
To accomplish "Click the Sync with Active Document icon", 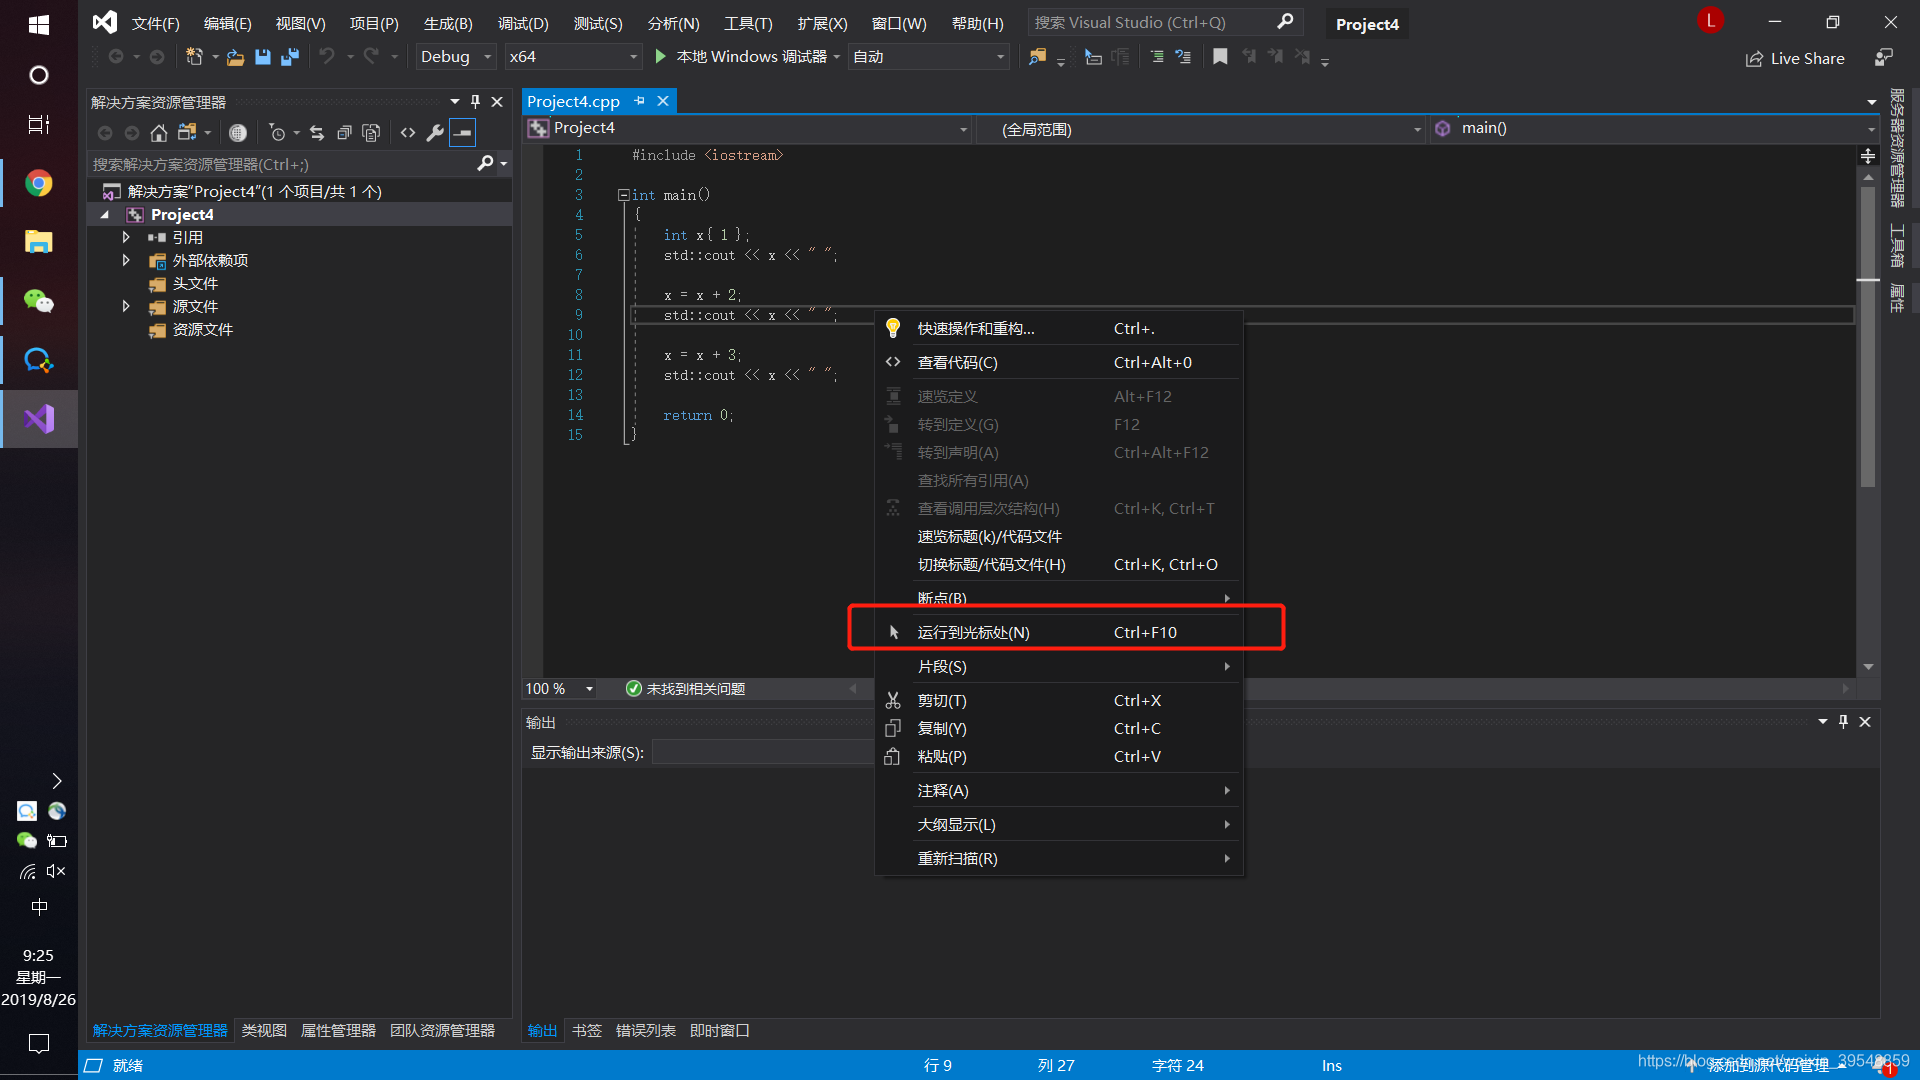I will (317, 132).
